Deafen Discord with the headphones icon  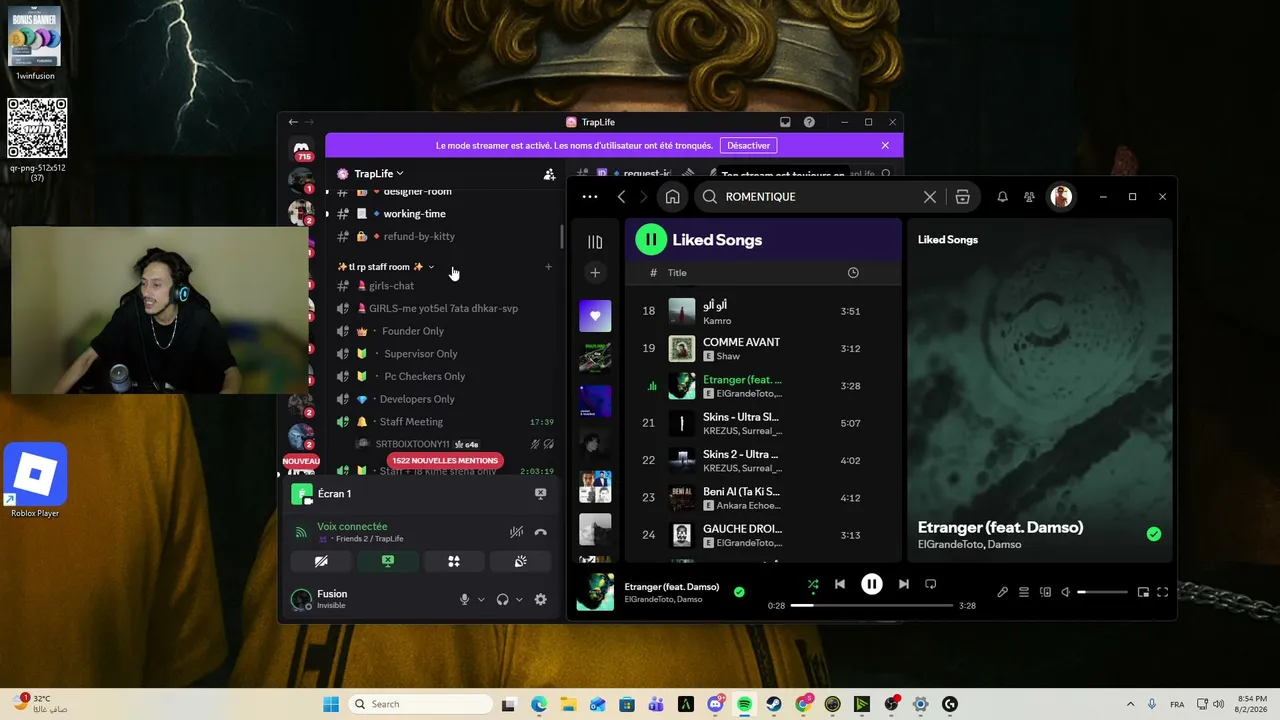click(x=502, y=600)
